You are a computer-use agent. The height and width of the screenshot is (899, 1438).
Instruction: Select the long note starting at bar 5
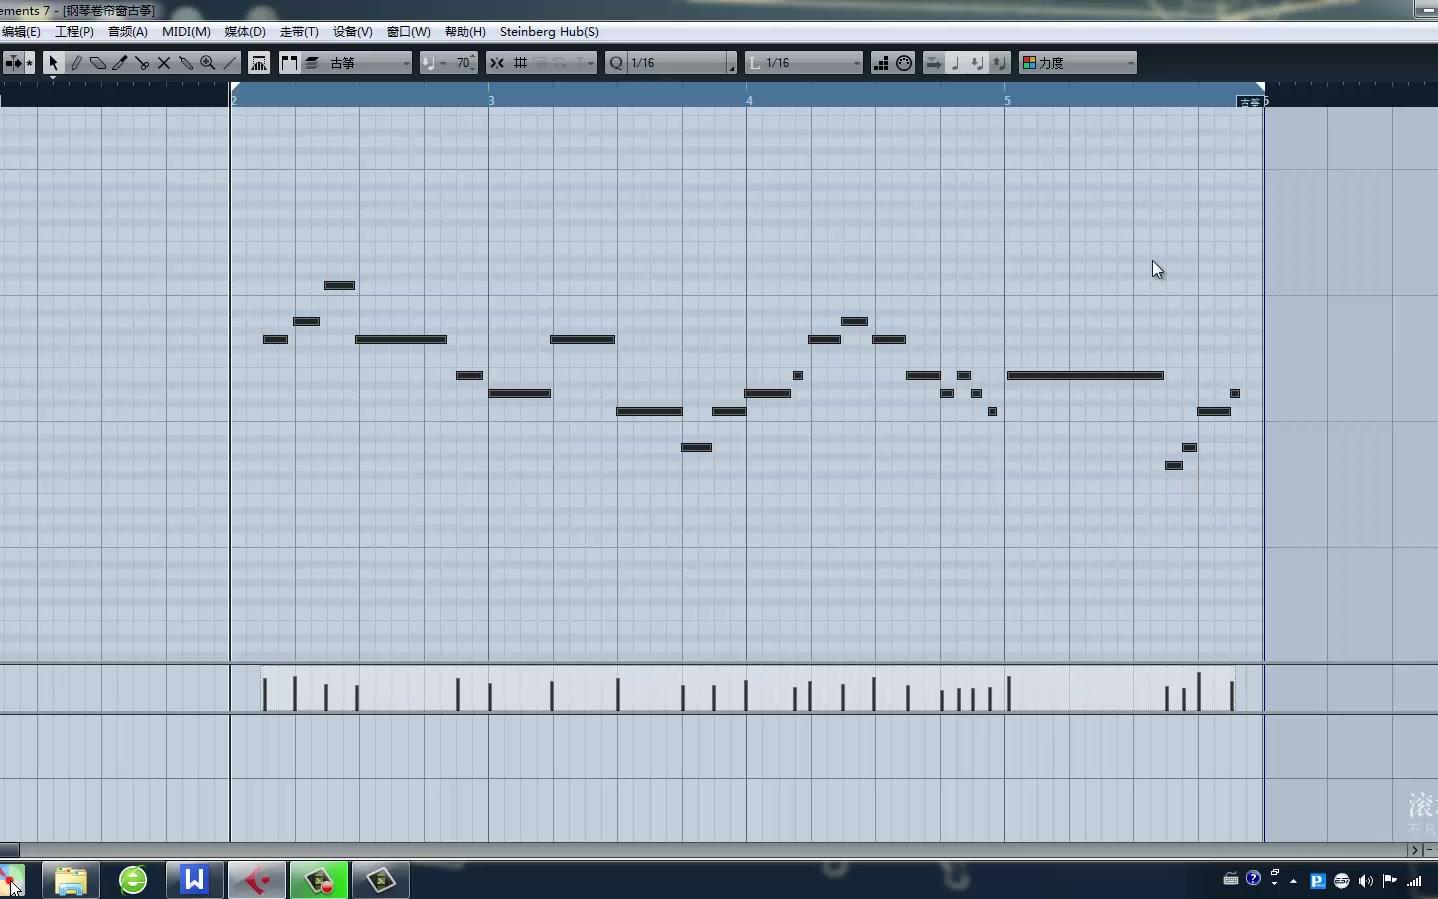[1086, 376]
